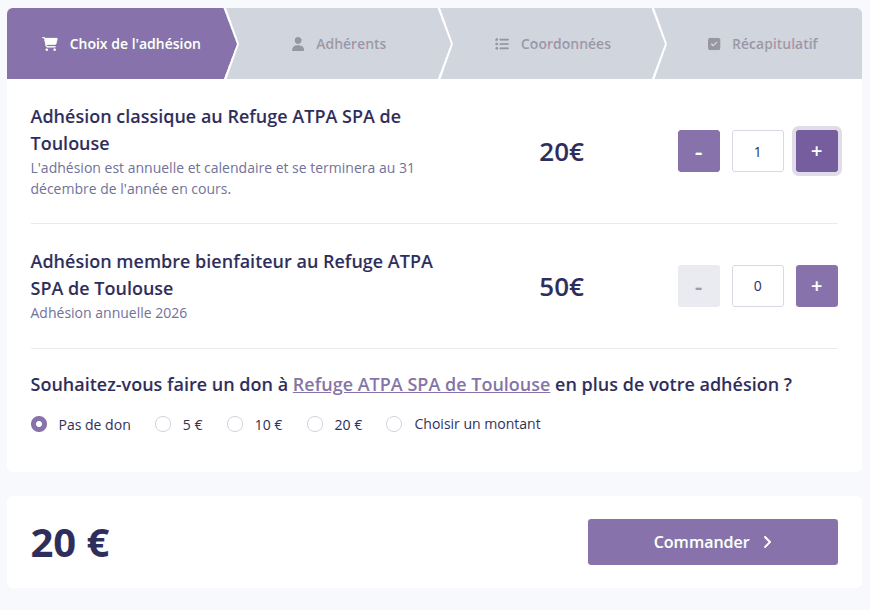Choose the Choisir un montant donation option
The width and height of the screenshot is (870, 610).
click(394, 424)
